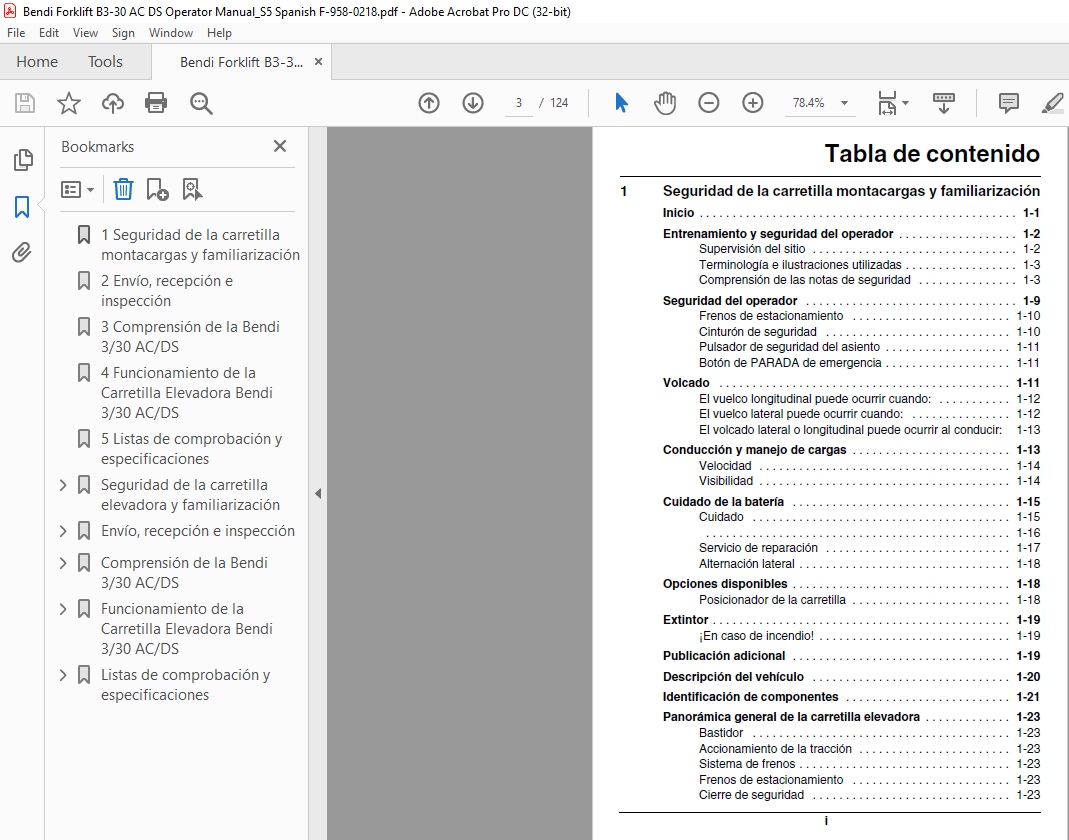Image resolution: width=1069 pixels, height=840 pixels.
Task: Choose the selection arrow tool
Action: (x=621, y=103)
